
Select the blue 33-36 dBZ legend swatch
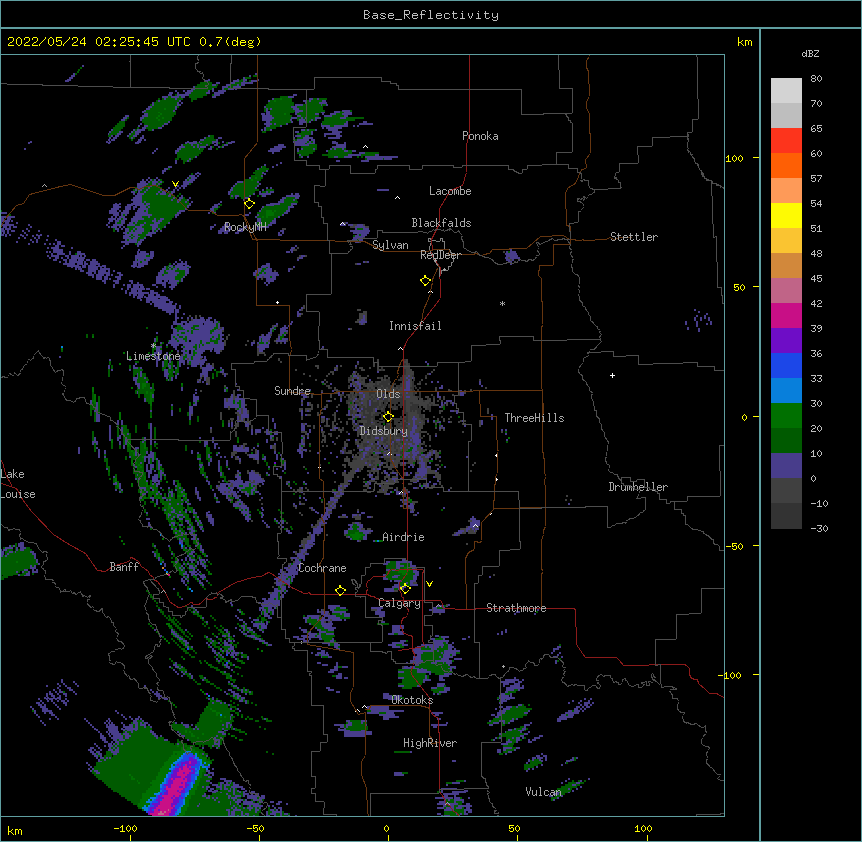tap(786, 365)
